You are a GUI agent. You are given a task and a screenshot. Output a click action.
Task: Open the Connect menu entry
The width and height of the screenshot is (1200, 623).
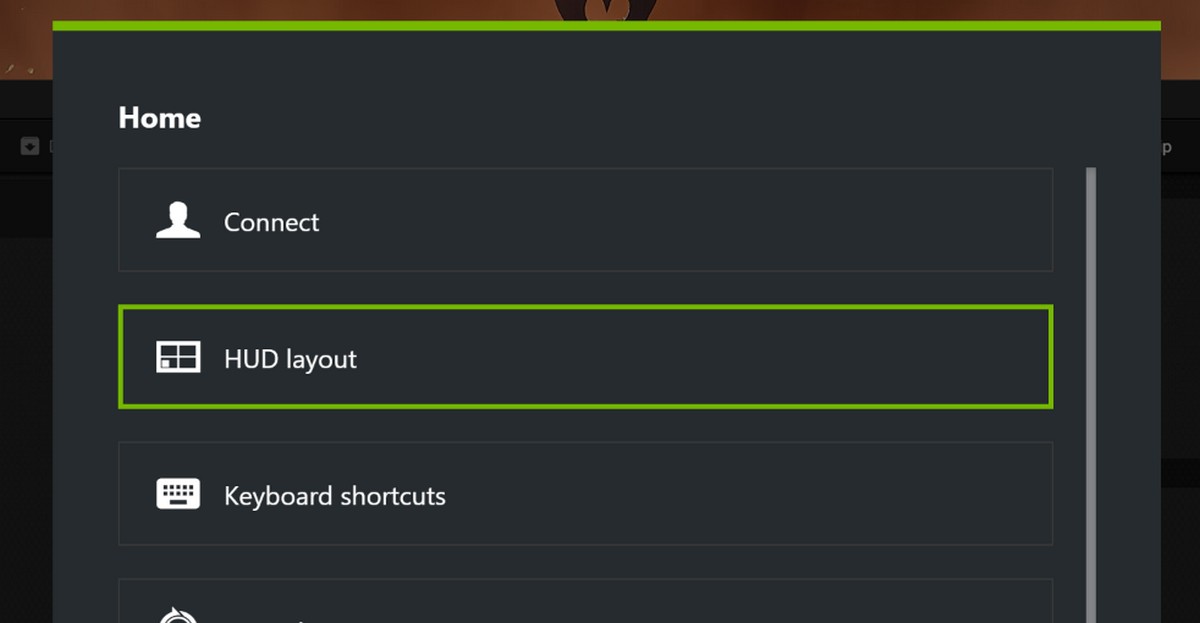[271, 222]
